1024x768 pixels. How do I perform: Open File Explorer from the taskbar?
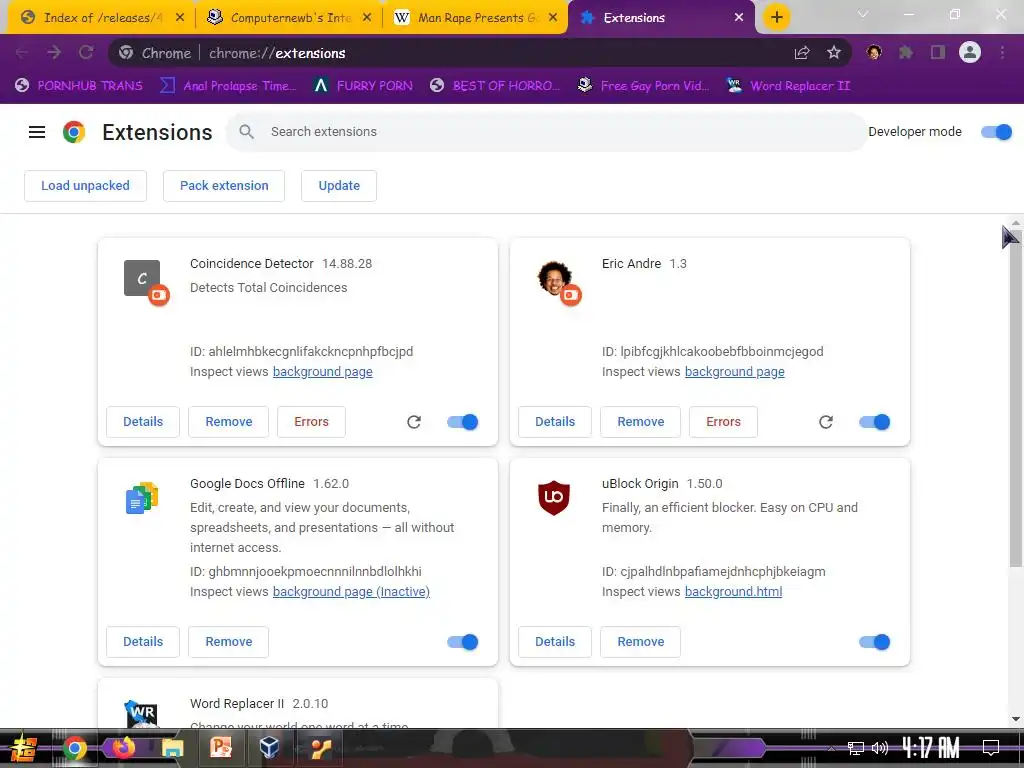pyautogui.click(x=173, y=748)
